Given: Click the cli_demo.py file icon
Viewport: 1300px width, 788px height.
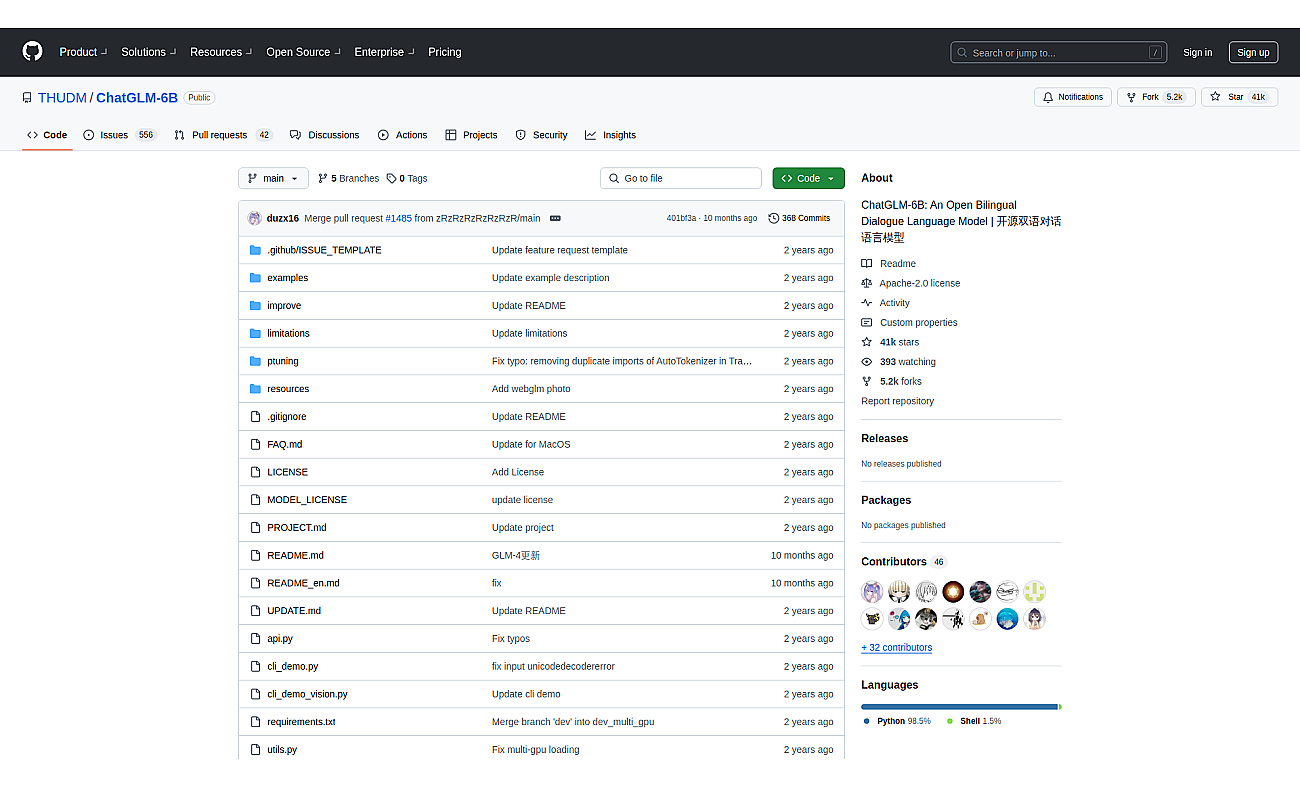Looking at the screenshot, I should [255, 666].
